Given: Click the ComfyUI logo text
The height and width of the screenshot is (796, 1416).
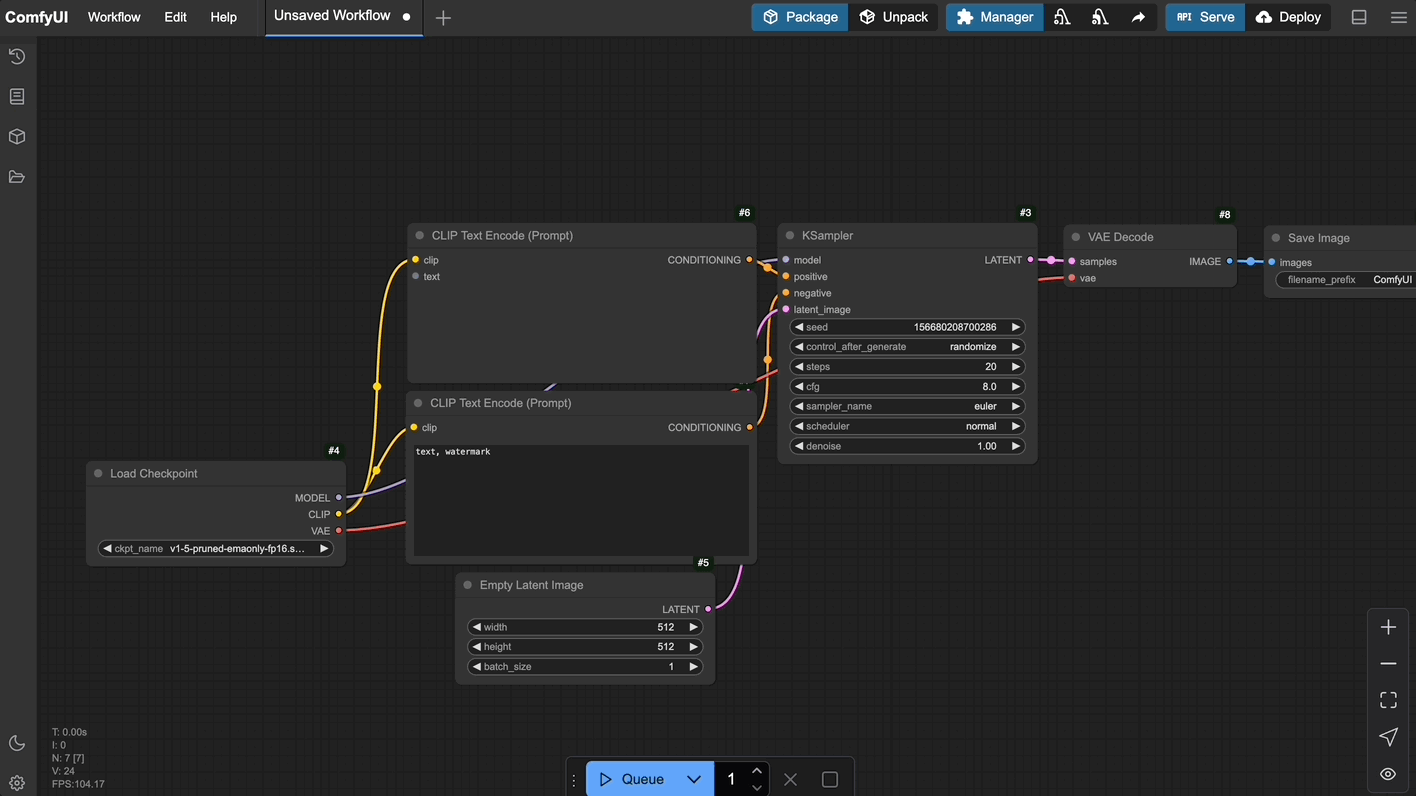Looking at the screenshot, I should 37,17.
